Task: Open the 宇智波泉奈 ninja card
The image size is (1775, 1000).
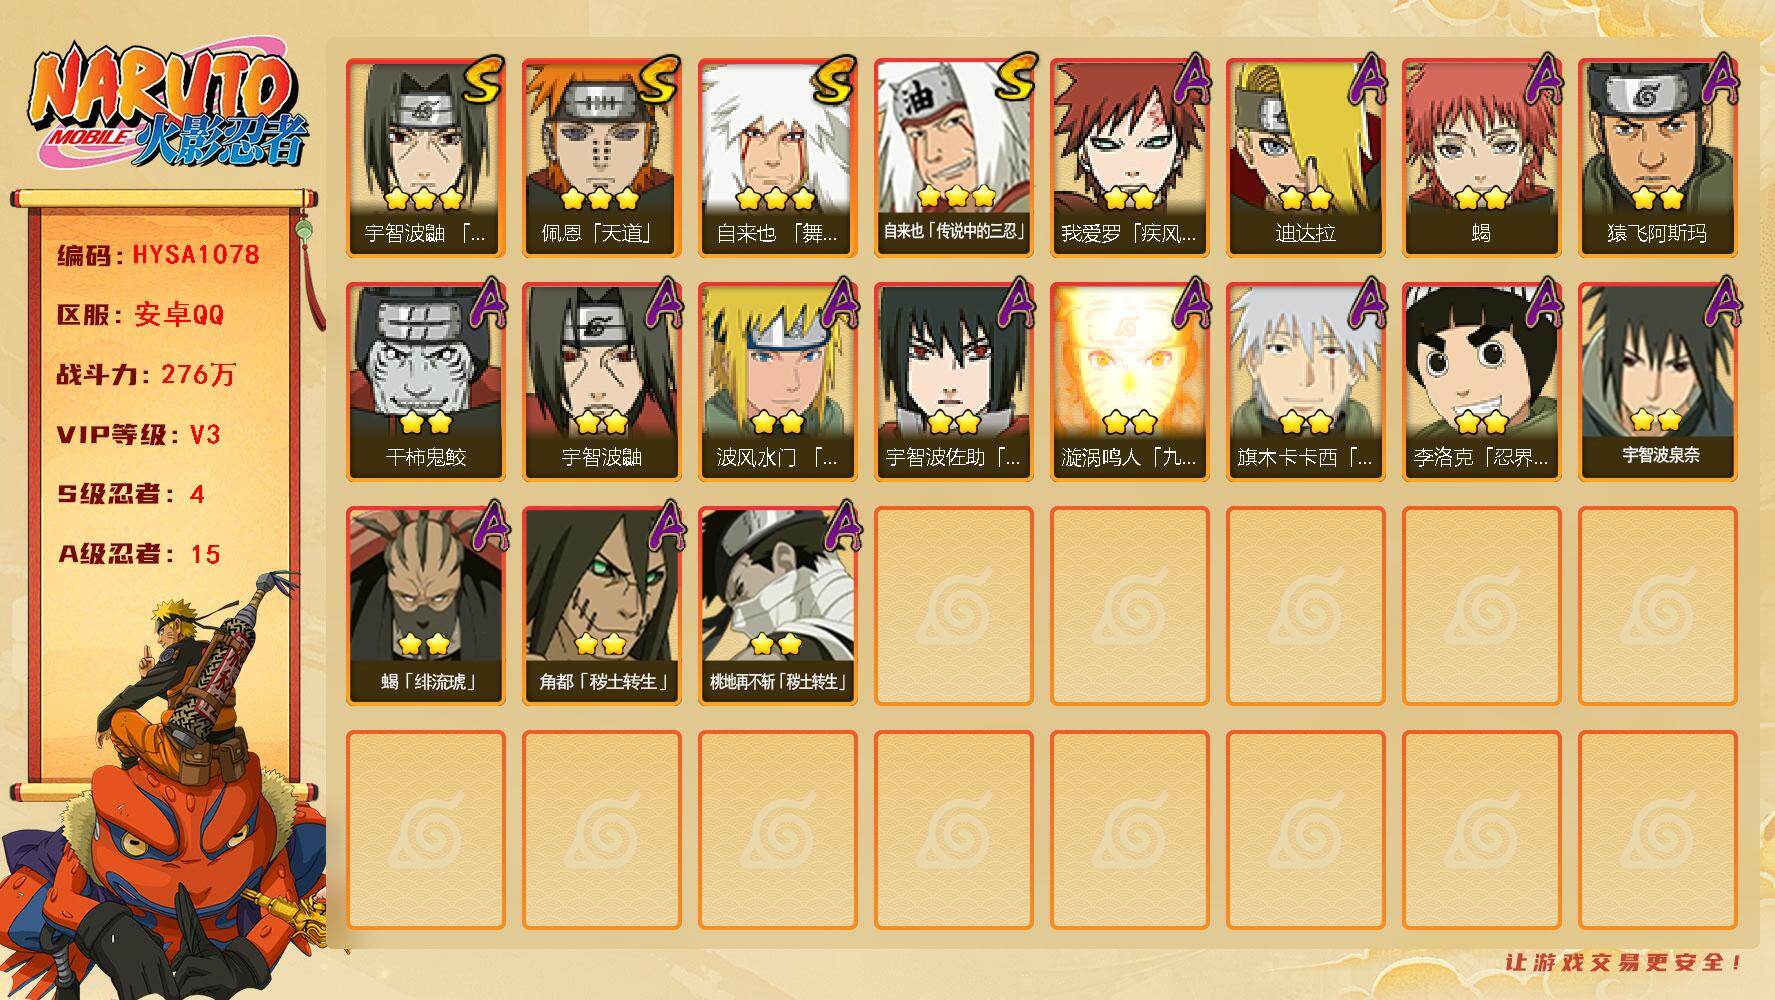Action: [x=1657, y=382]
